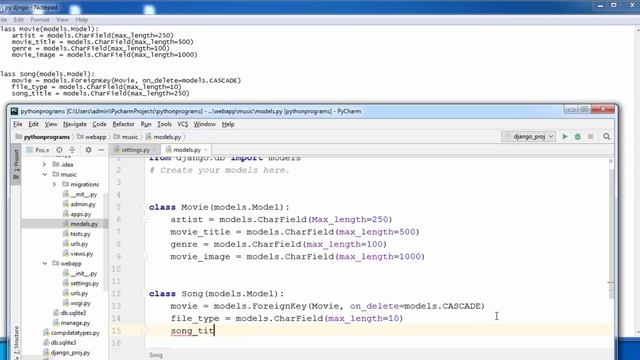This screenshot has height=360, width=640.
Task: Open the Help menu in PyCharm
Action: (228, 124)
